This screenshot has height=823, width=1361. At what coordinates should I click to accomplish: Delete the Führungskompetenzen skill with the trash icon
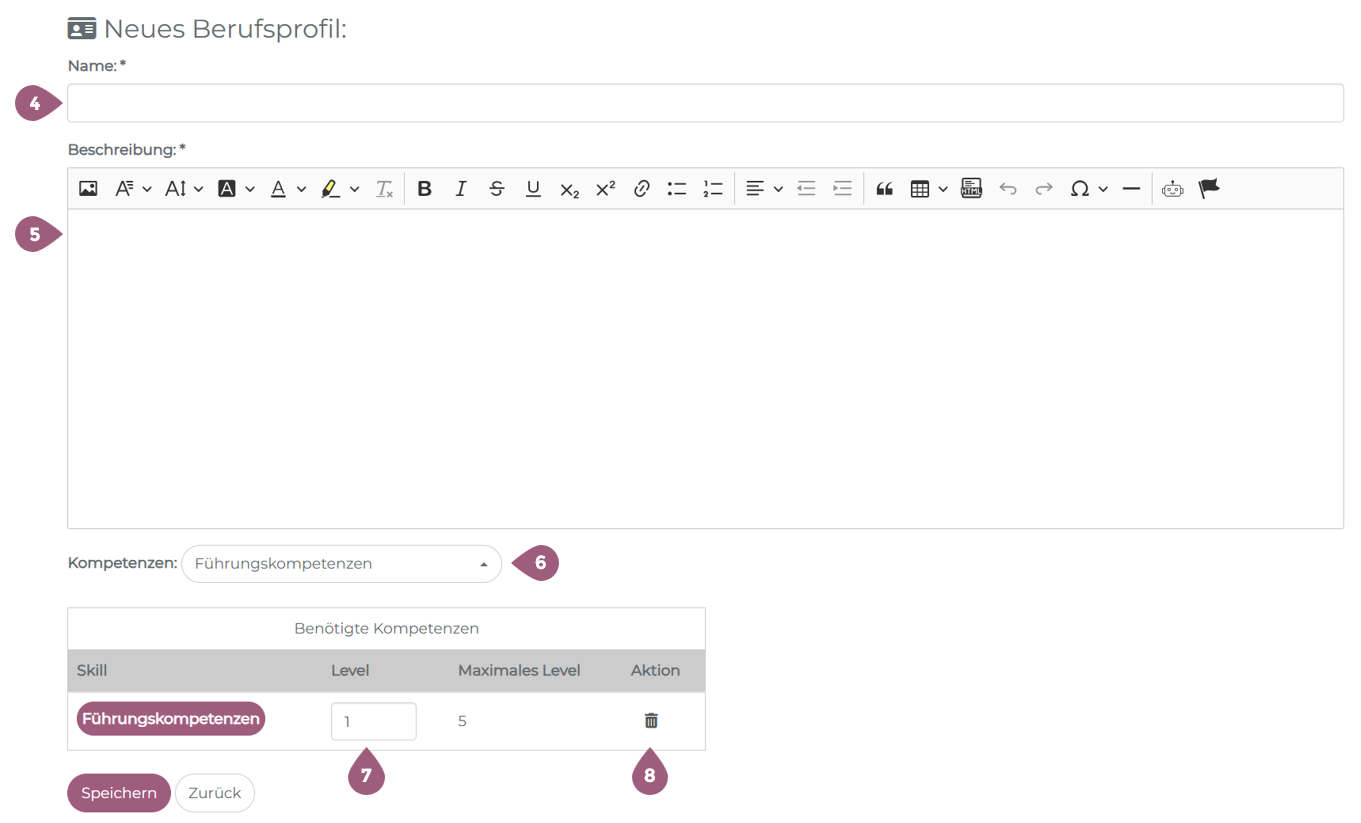click(651, 721)
